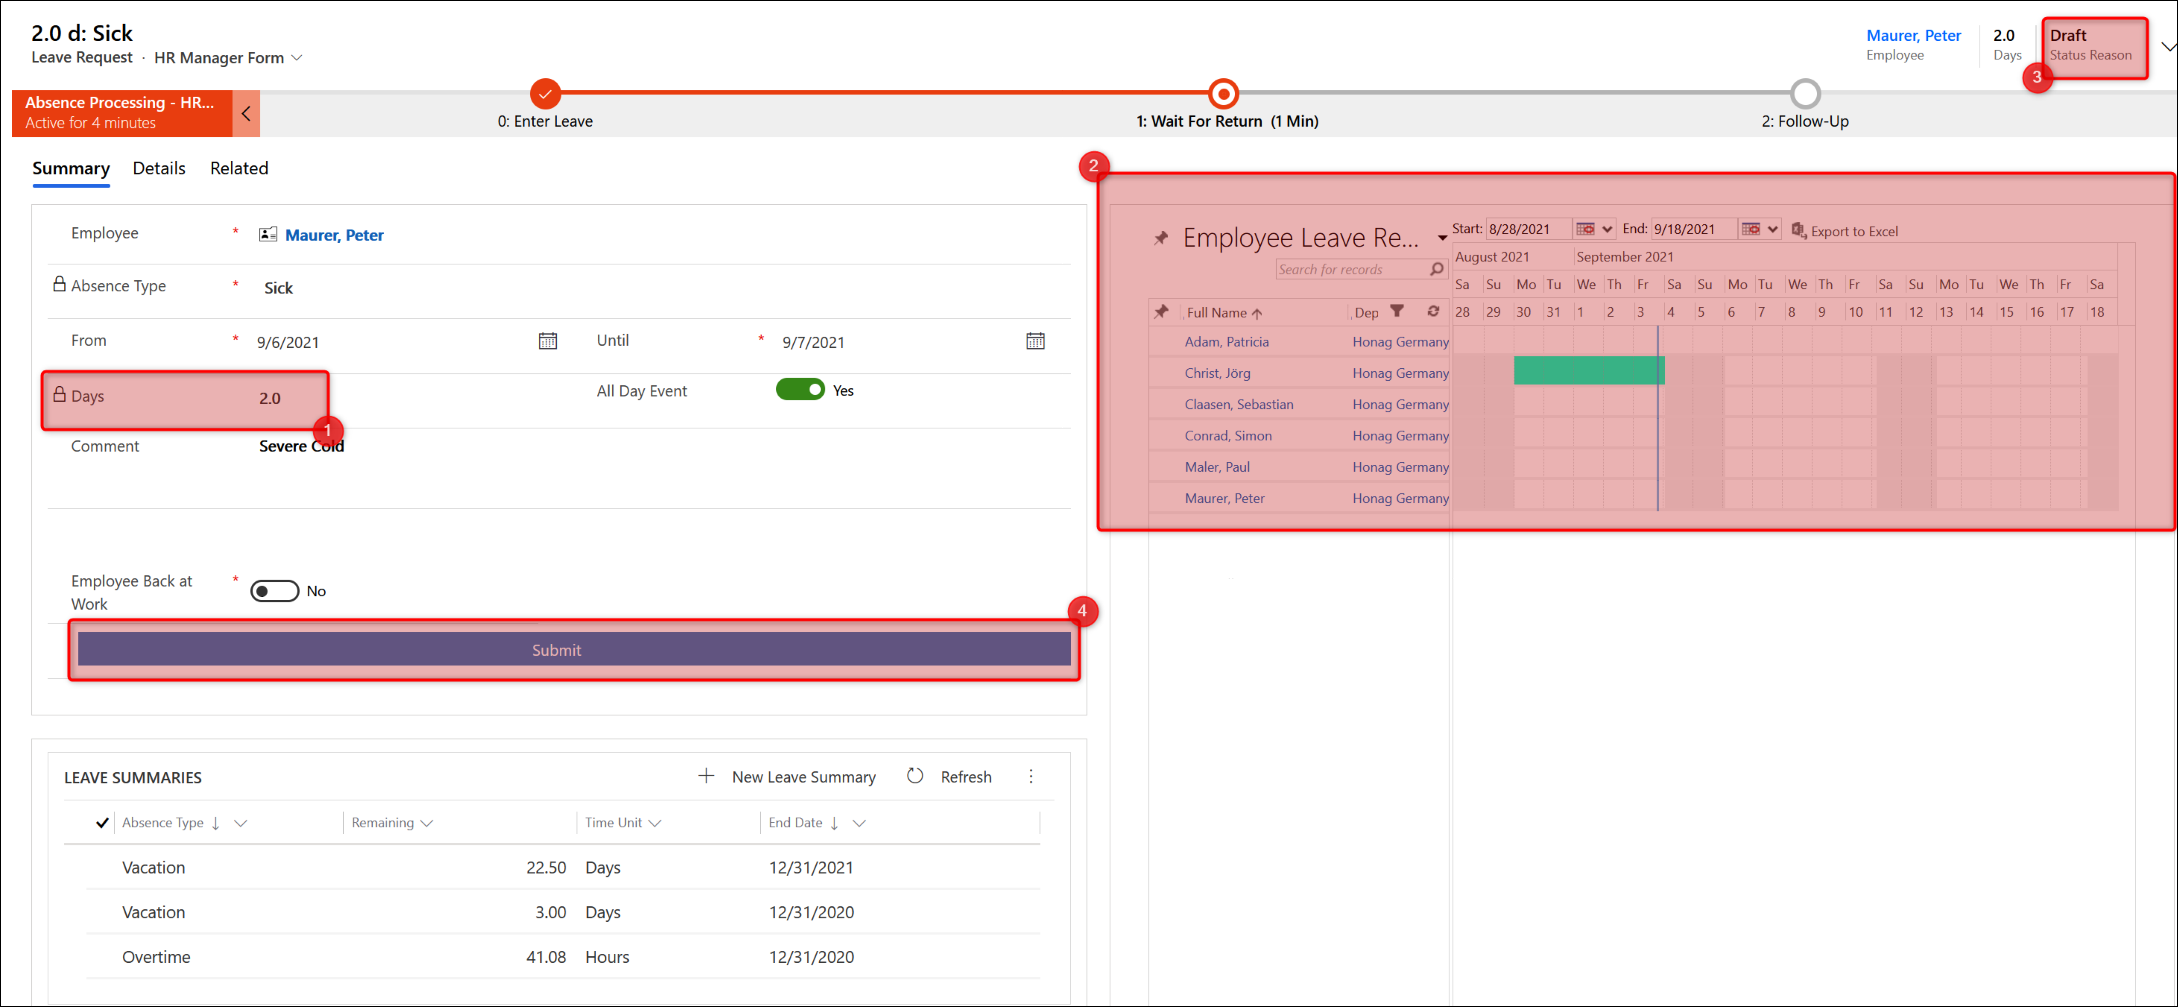Switch to the Details tab
Image resolution: width=2178 pixels, height=1007 pixels.
[159, 168]
